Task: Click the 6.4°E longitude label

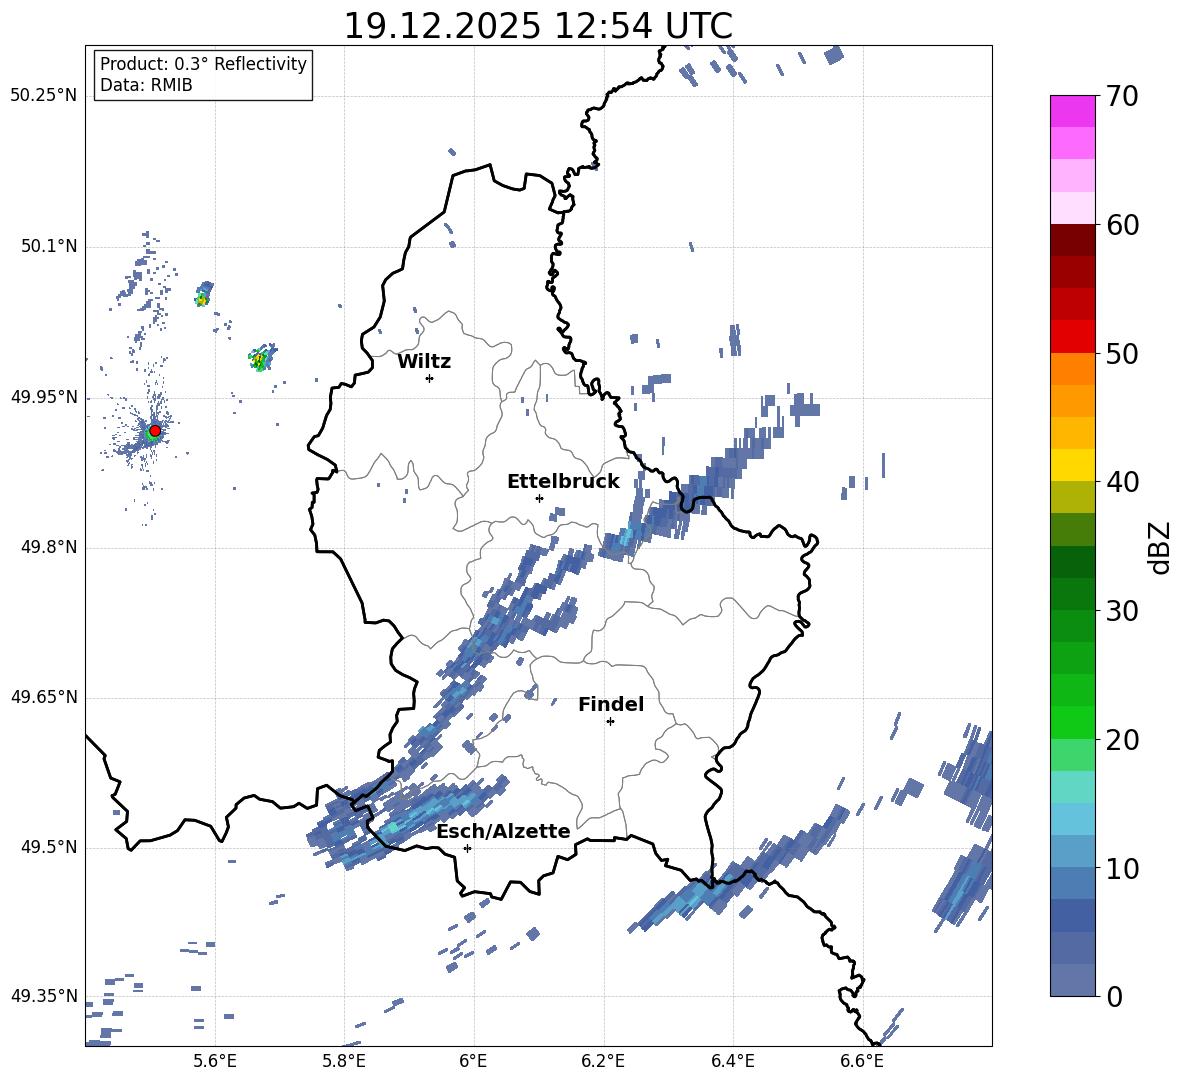Action: (x=732, y=1061)
